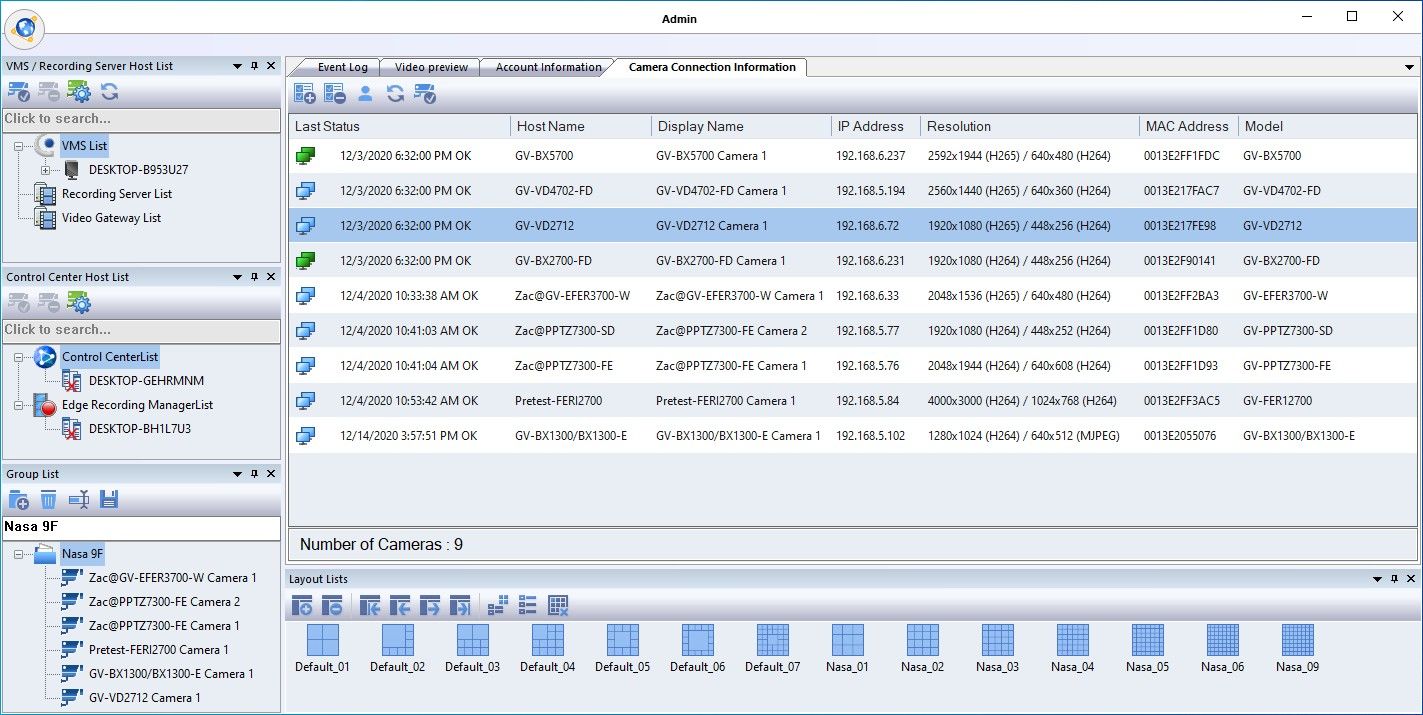Open the Layout Lists panel dropdown arrow
The image size is (1423, 715).
(x=1374, y=579)
